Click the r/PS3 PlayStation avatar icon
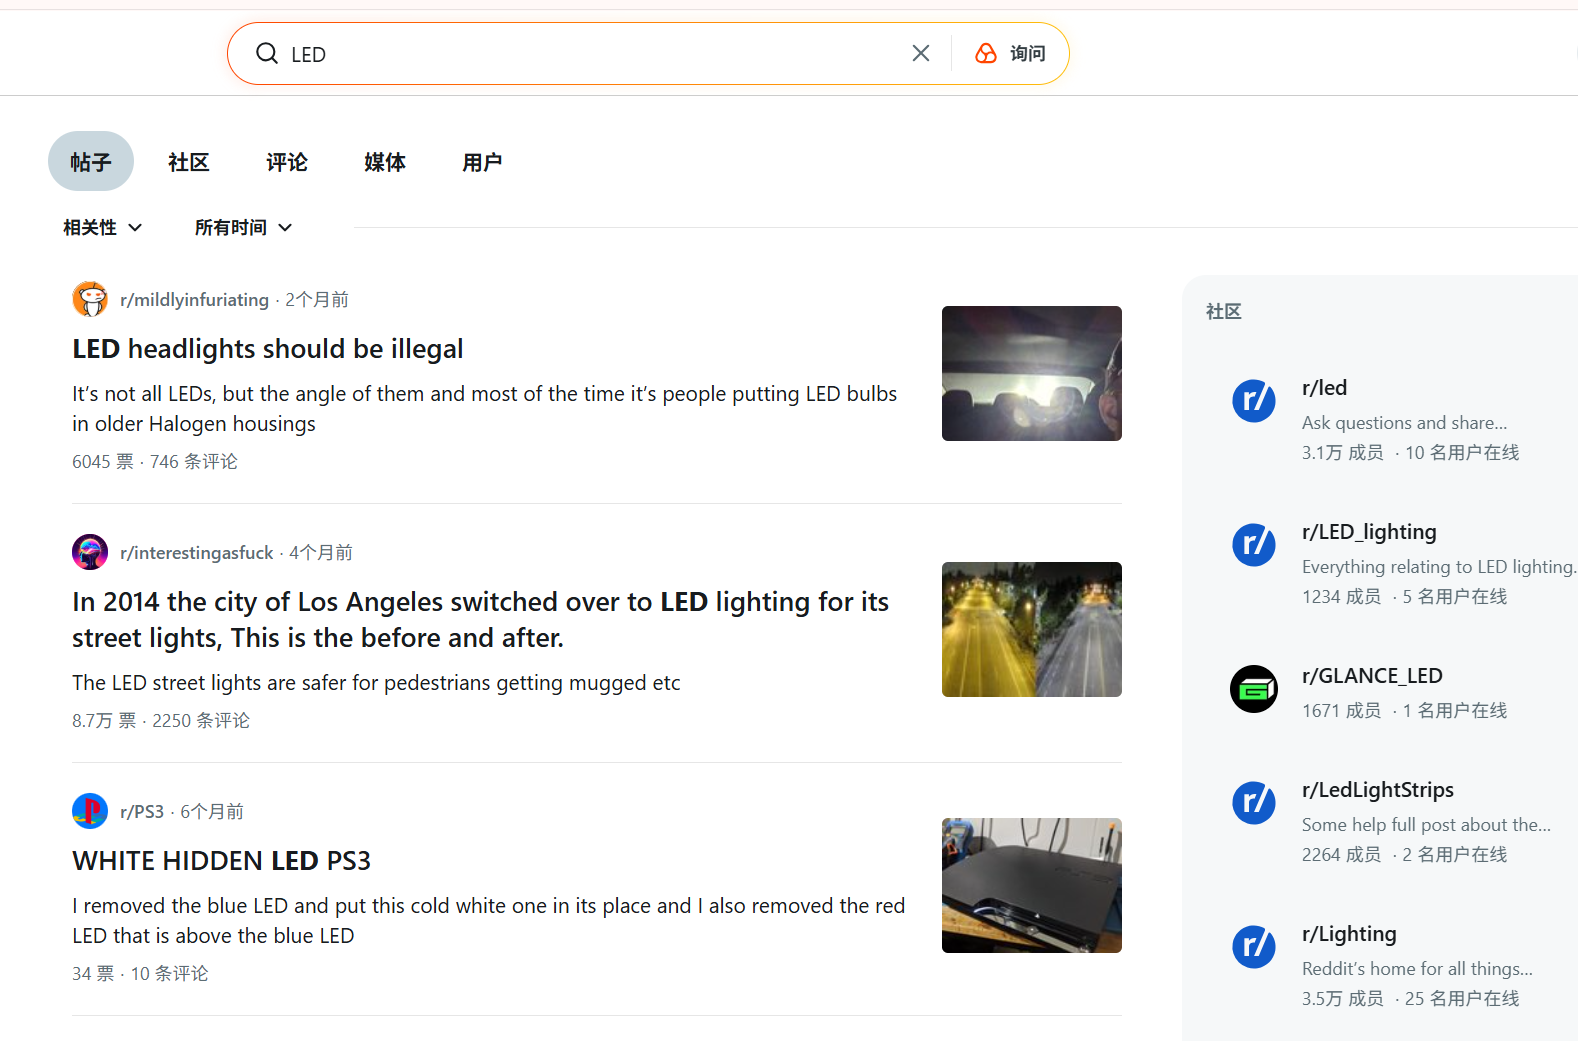Screen dimensions: 1578x1041 coord(90,811)
